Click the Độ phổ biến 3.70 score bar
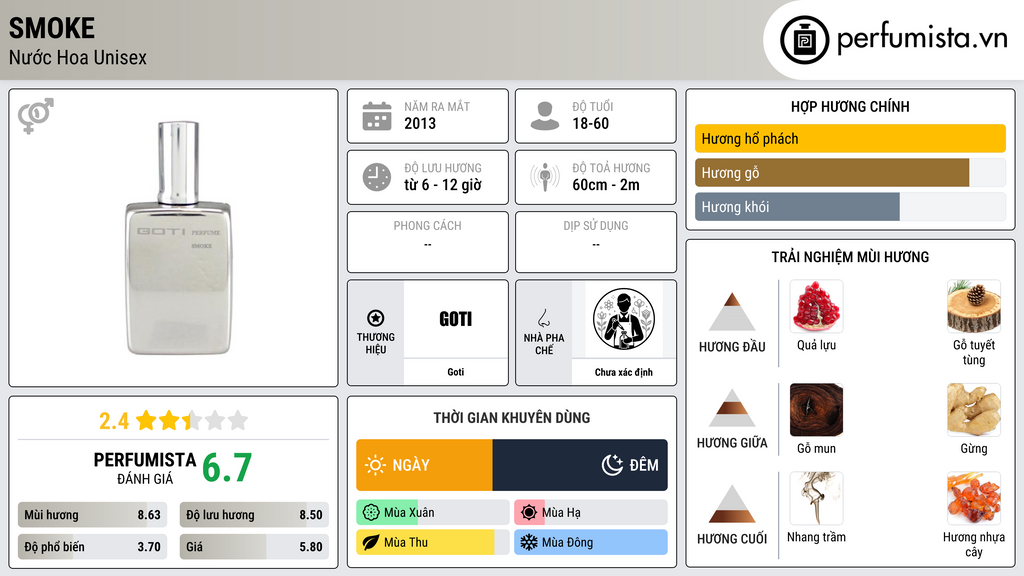The image size is (1024, 576). (x=93, y=547)
